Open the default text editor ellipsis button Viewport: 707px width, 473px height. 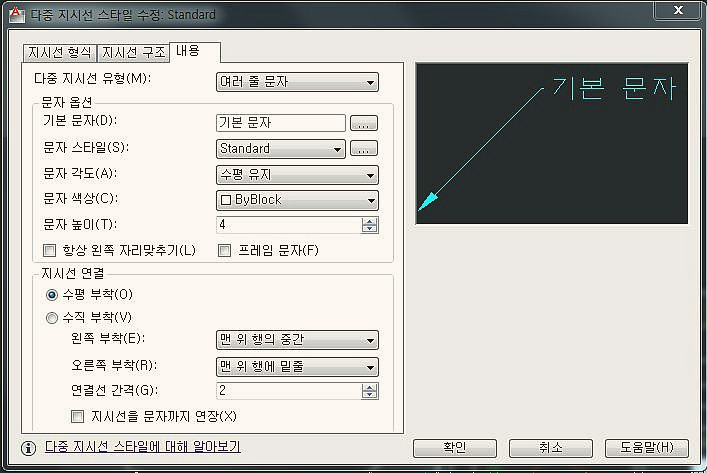[364, 123]
